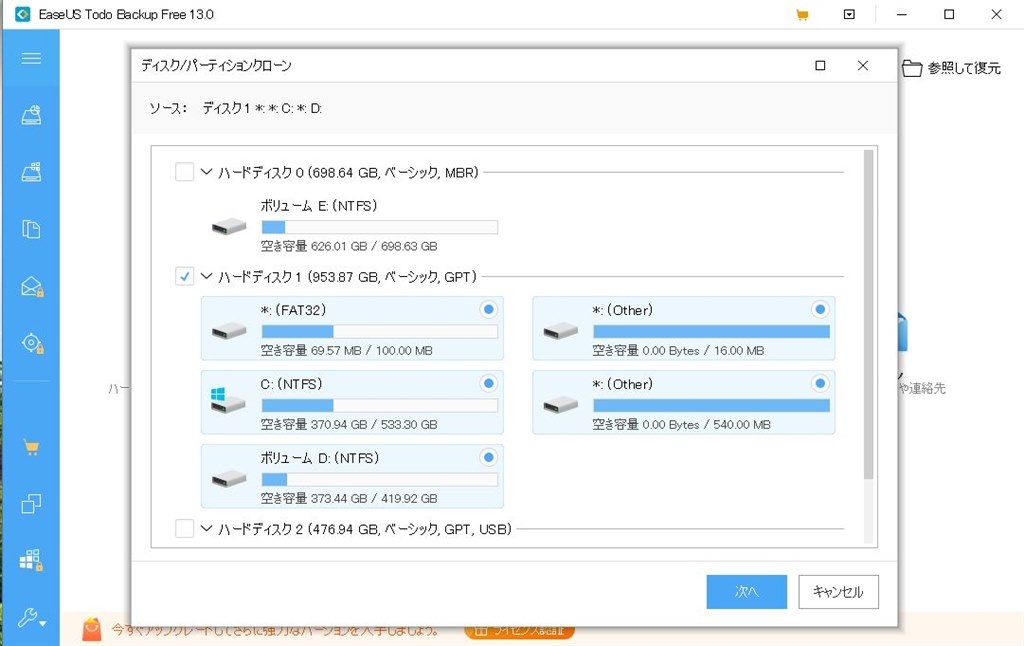Open the clone feature icon

[x=31, y=505]
